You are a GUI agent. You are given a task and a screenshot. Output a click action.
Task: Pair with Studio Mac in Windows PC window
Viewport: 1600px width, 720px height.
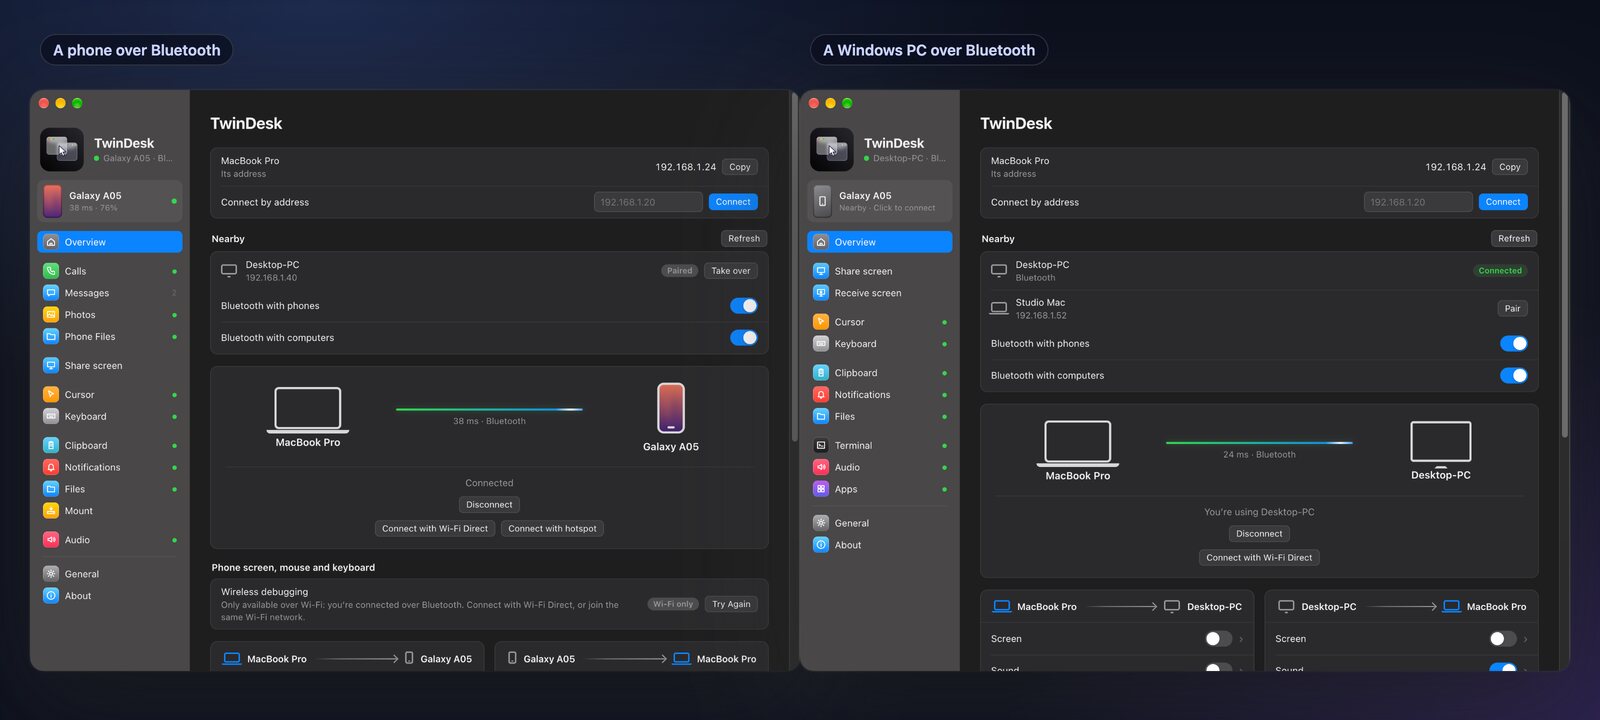pos(1513,309)
